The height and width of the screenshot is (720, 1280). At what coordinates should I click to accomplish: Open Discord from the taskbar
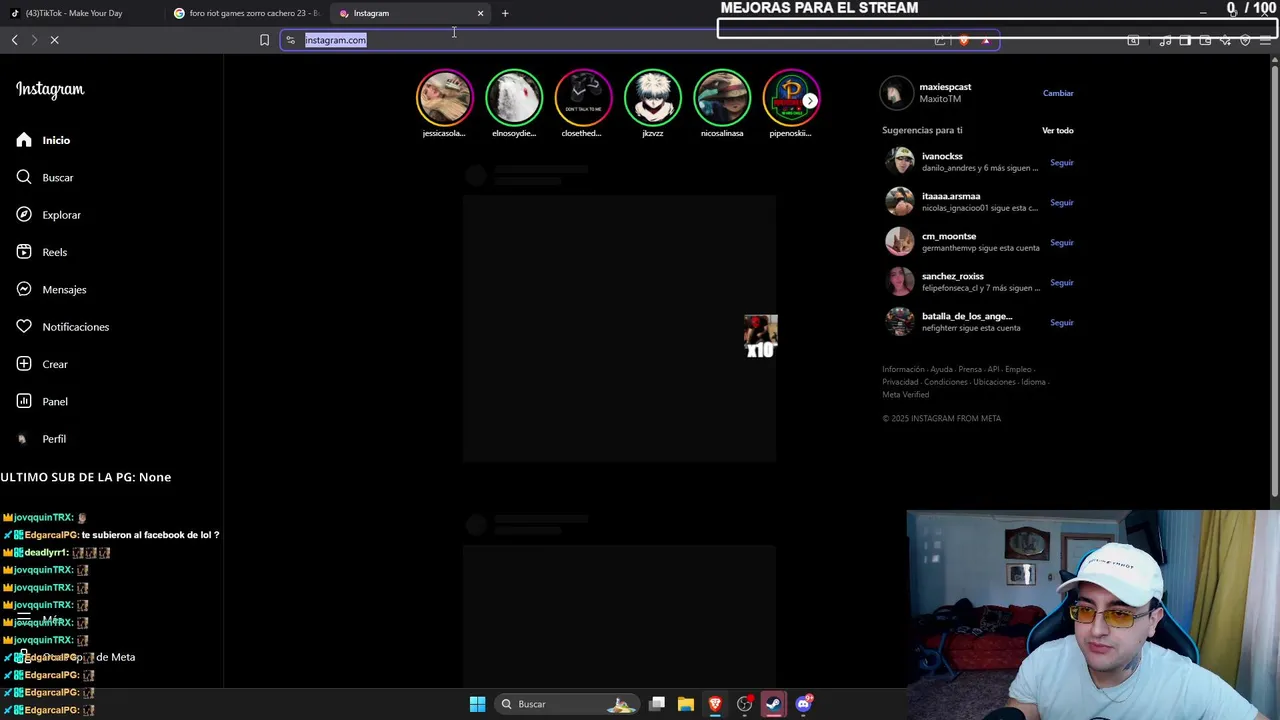coord(803,704)
